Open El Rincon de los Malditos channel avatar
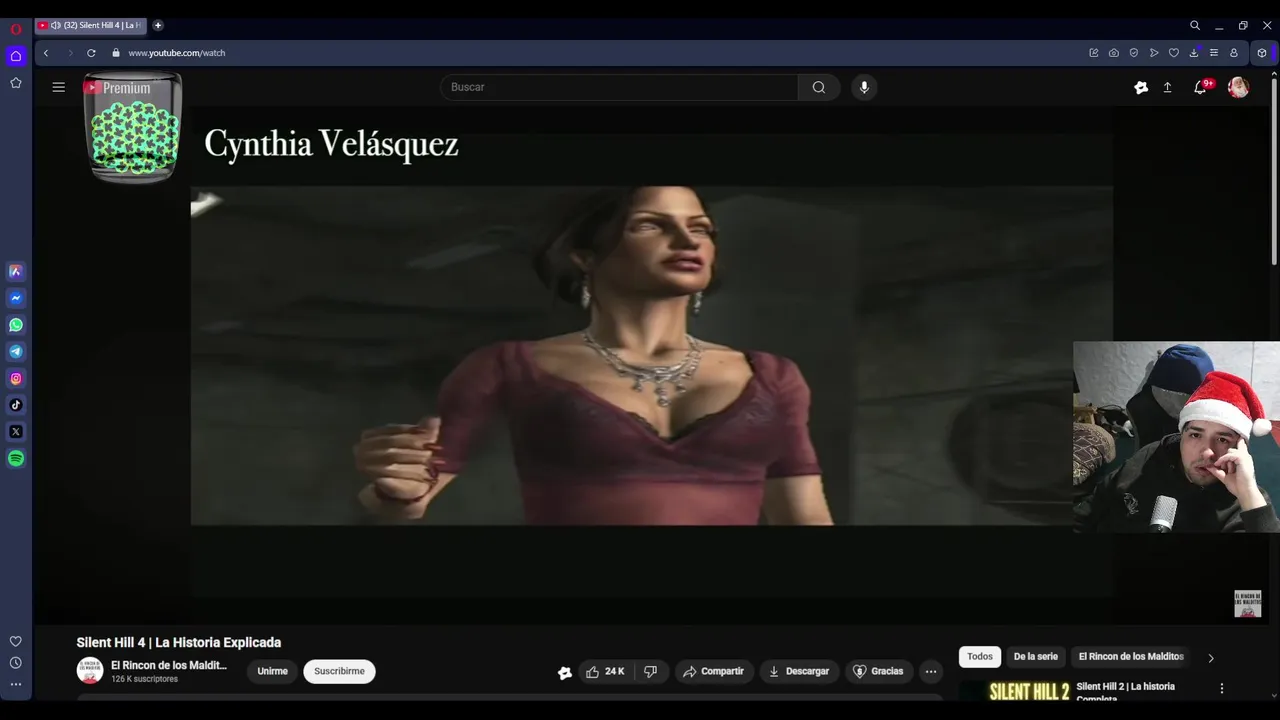This screenshot has height=720, width=1280. pyautogui.click(x=90, y=671)
